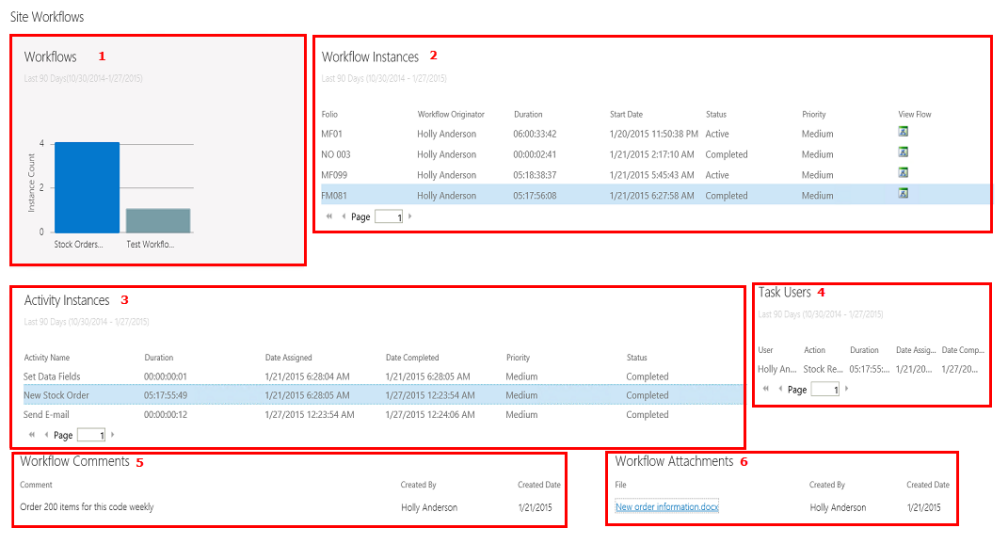Screen dimensions: 995x537
Task: Click start date 1/21/2015 2:17:10 AM
Action: coord(652,154)
